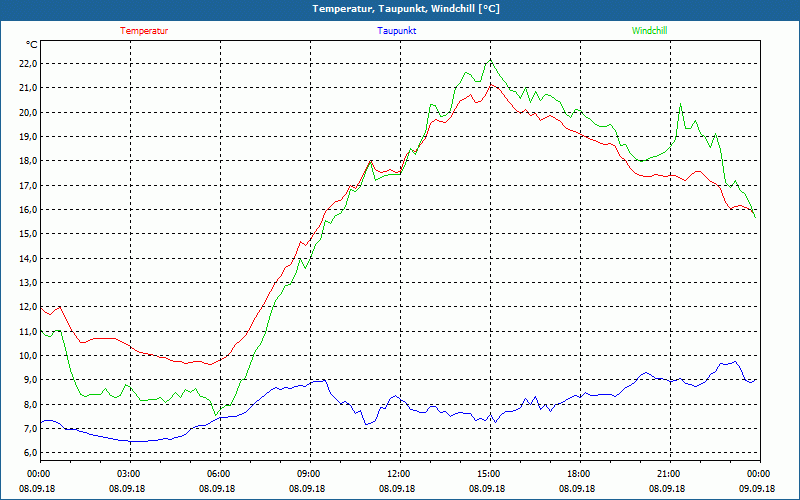The width and height of the screenshot is (800, 500).
Task: Click the green Windchill peak at 15:00
Action: (490, 60)
